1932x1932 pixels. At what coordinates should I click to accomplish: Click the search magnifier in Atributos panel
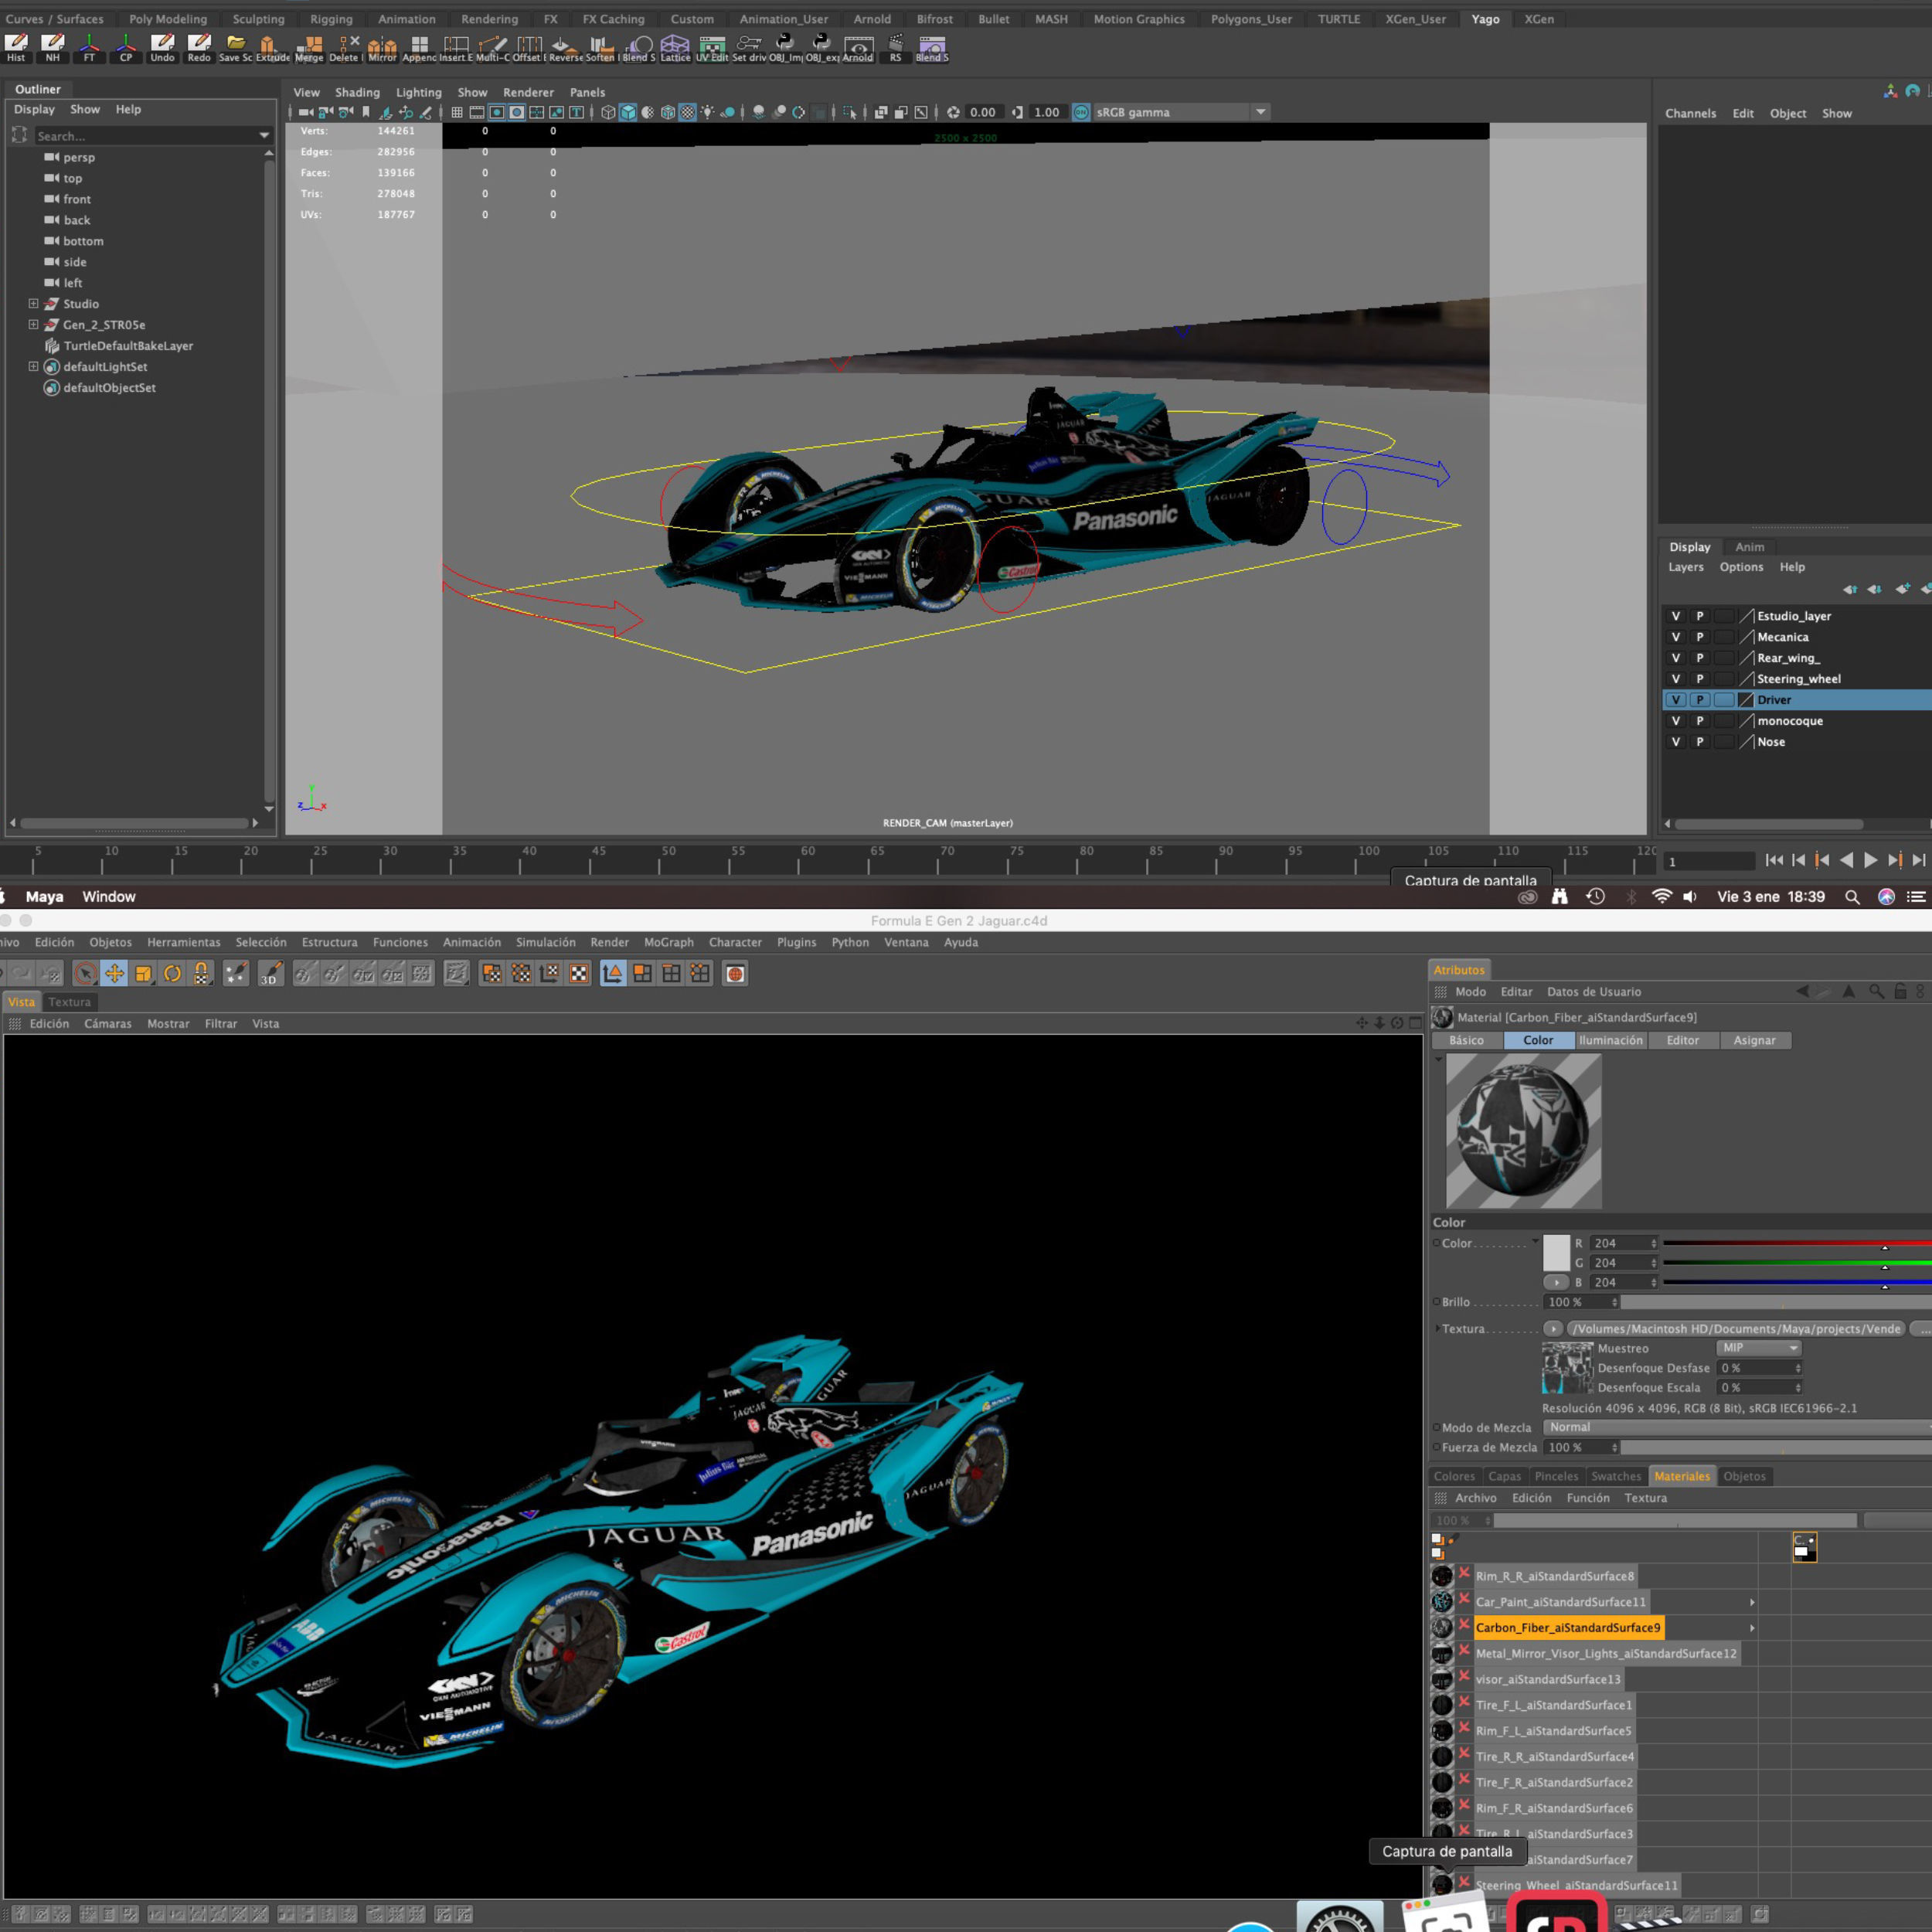click(1876, 991)
